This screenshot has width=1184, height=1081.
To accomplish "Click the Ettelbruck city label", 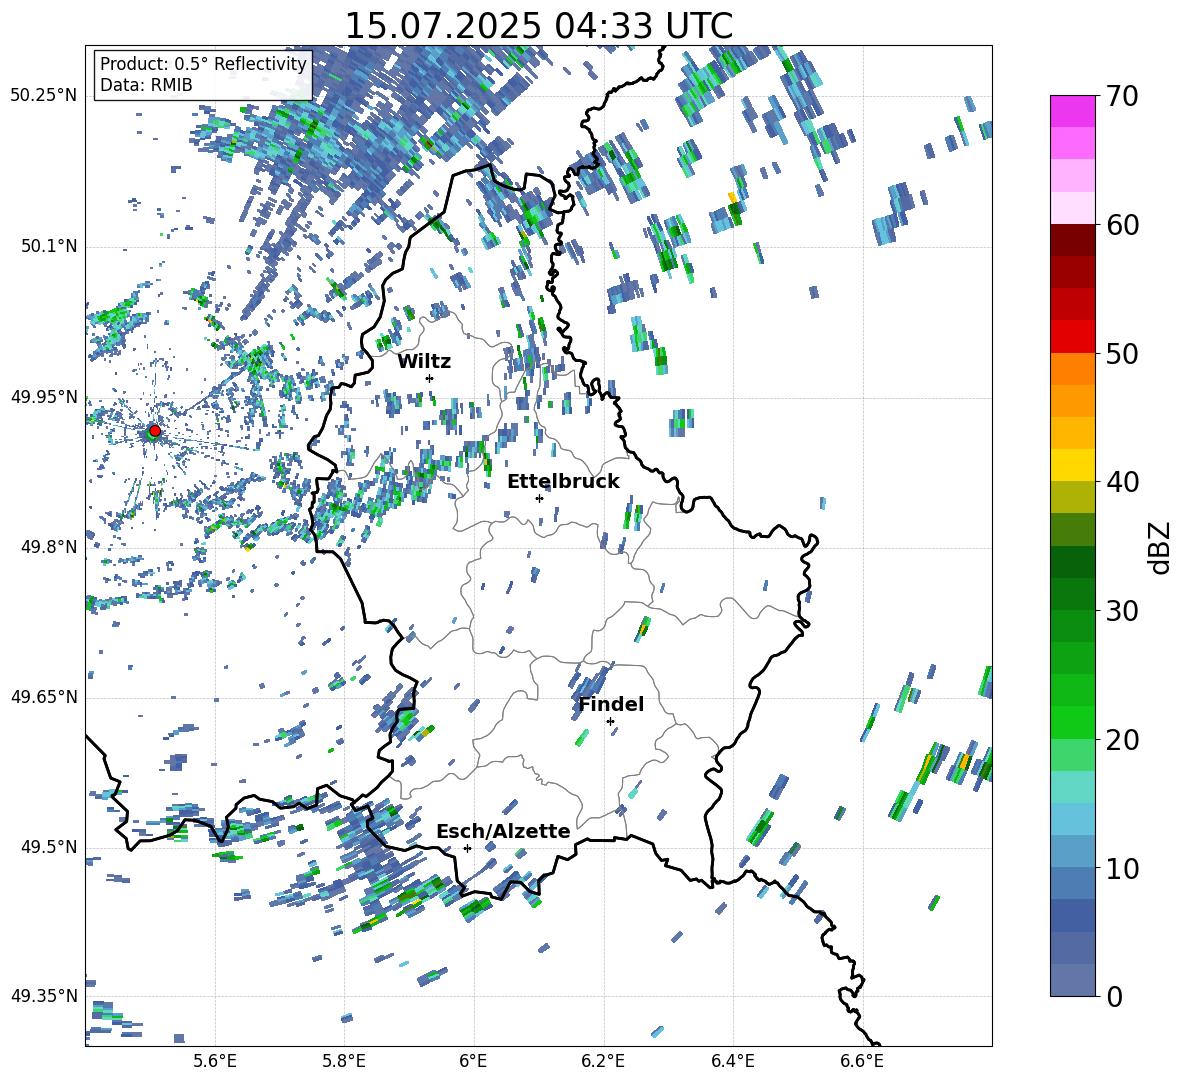I will click(x=563, y=482).
